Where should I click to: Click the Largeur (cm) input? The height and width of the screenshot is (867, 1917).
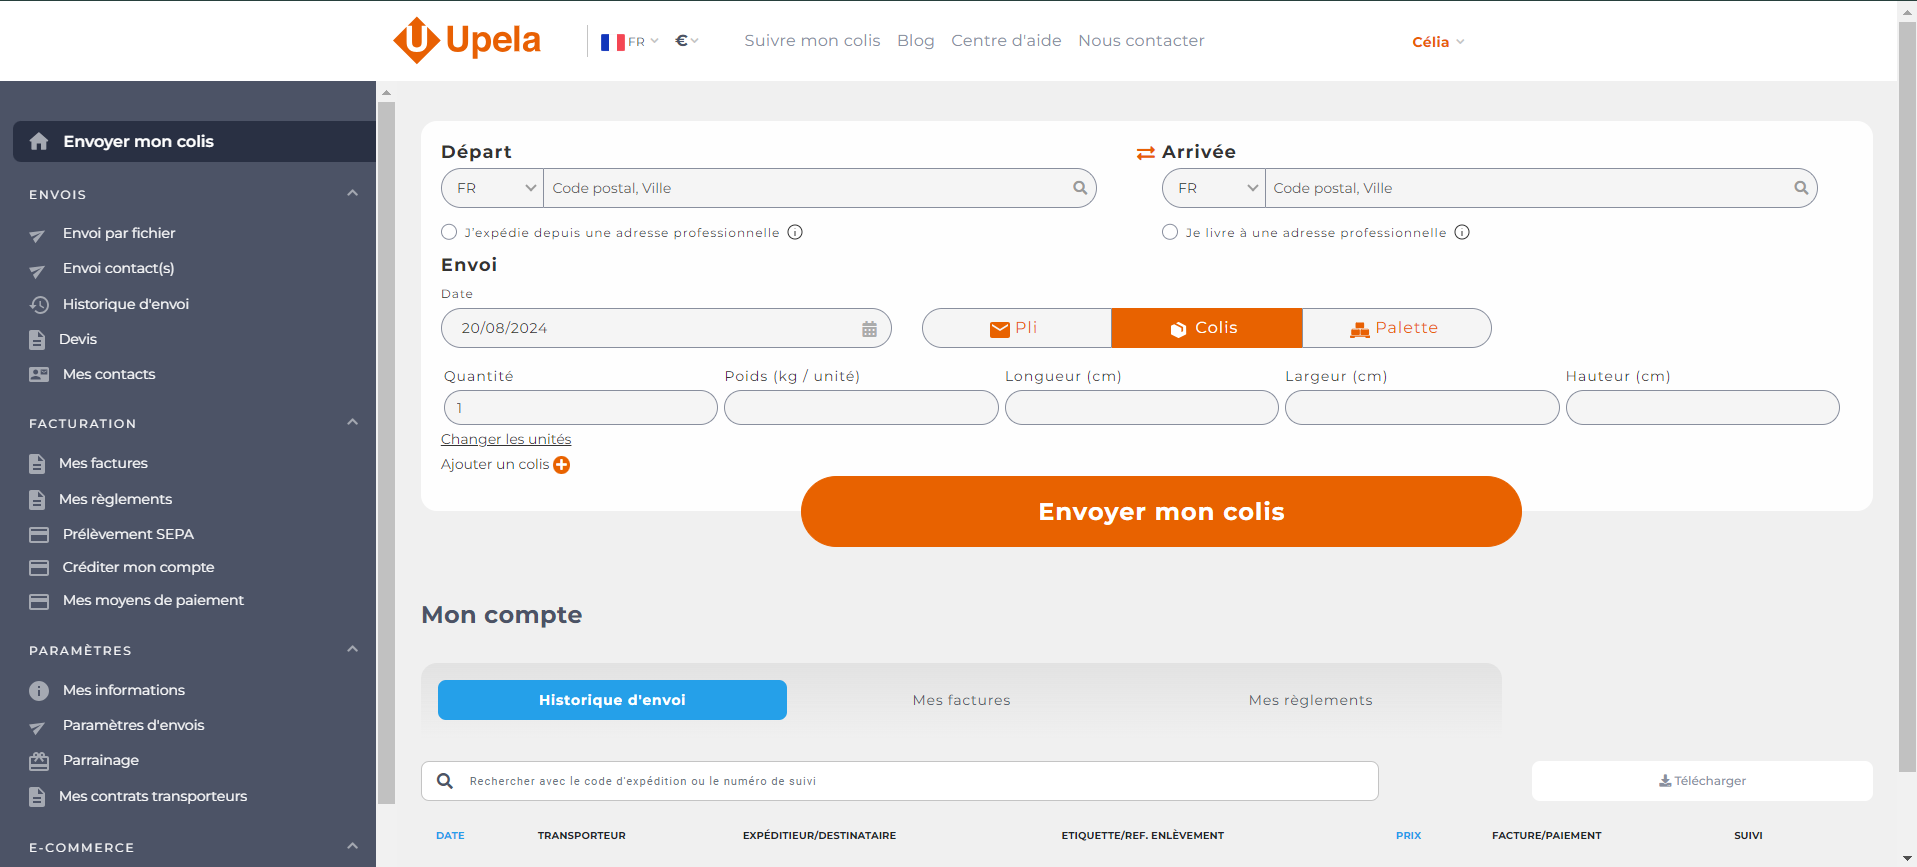point(1422,408)
